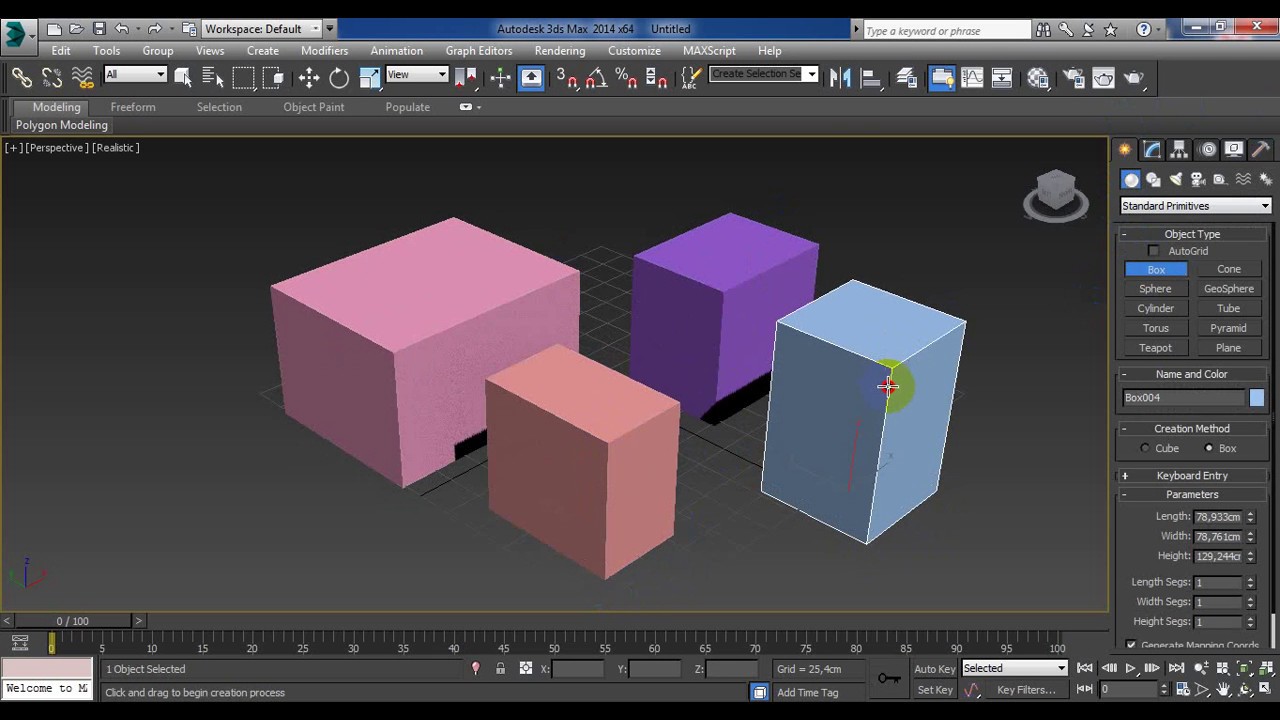This screenshot has width=1280, height=720.
Task: Open Key Filters dialog
Action: pos(1026,690)
